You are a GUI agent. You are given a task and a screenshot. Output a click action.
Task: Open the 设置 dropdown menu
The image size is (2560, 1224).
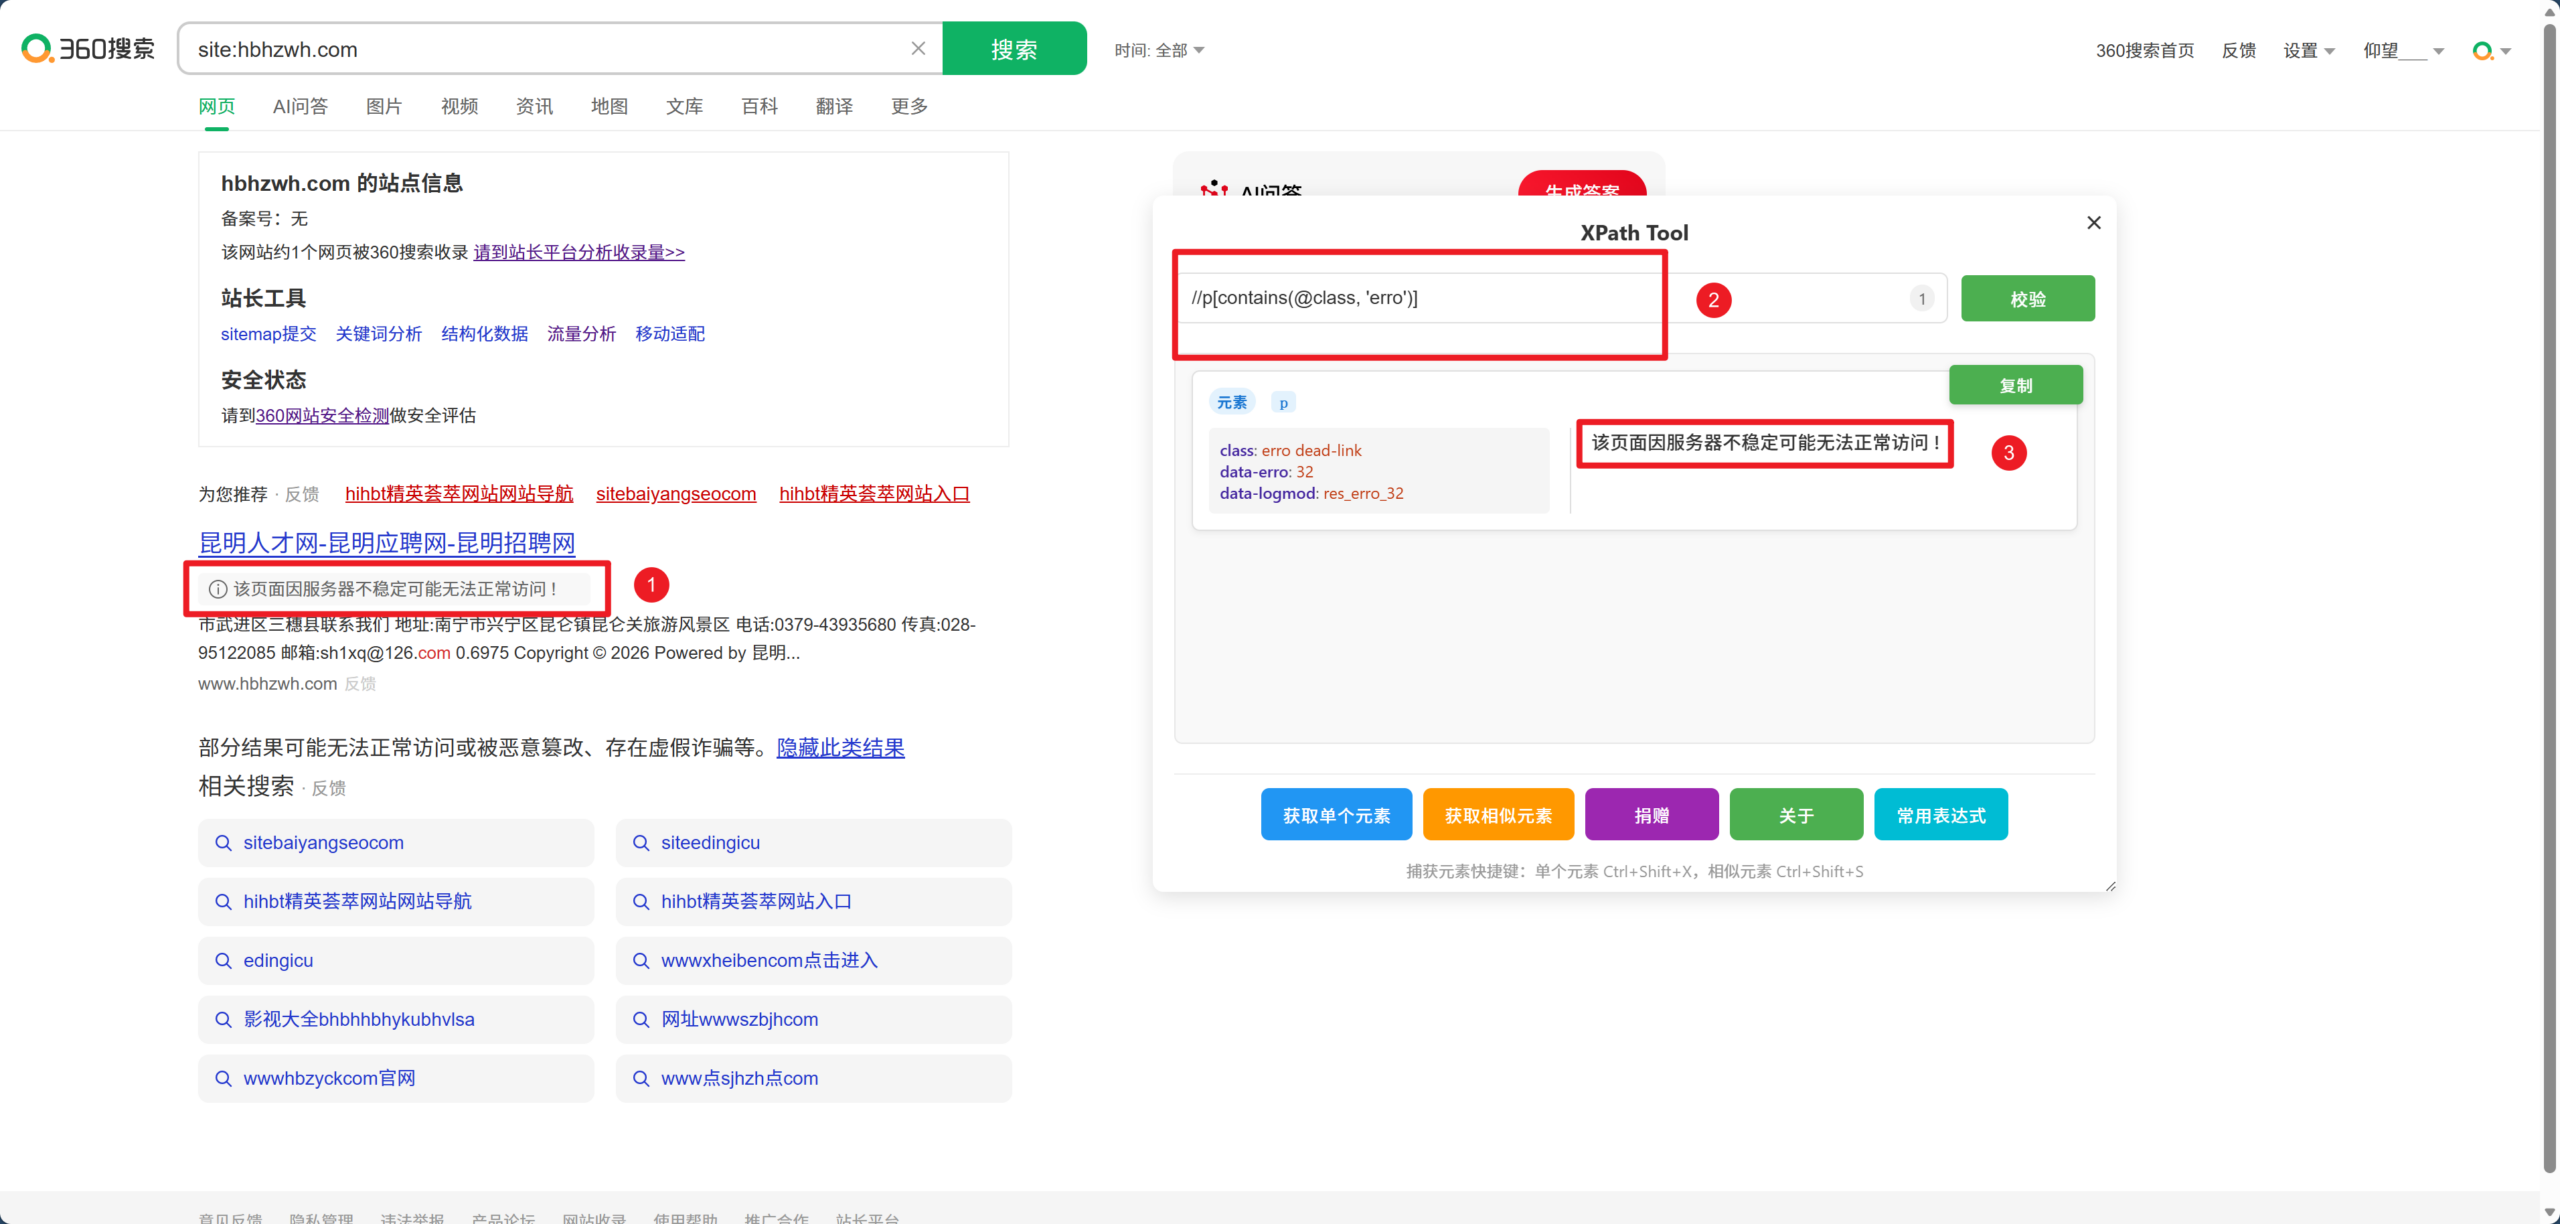(x=2308, y=51)
